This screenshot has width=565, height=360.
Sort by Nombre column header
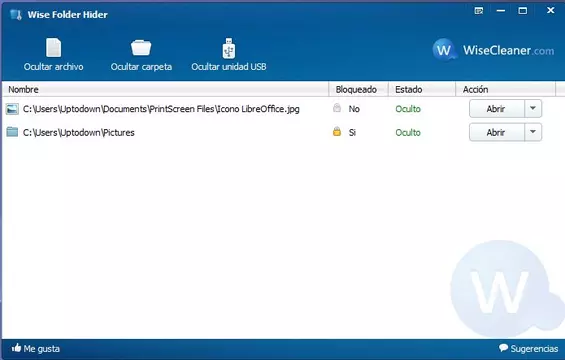coord(165,89)
